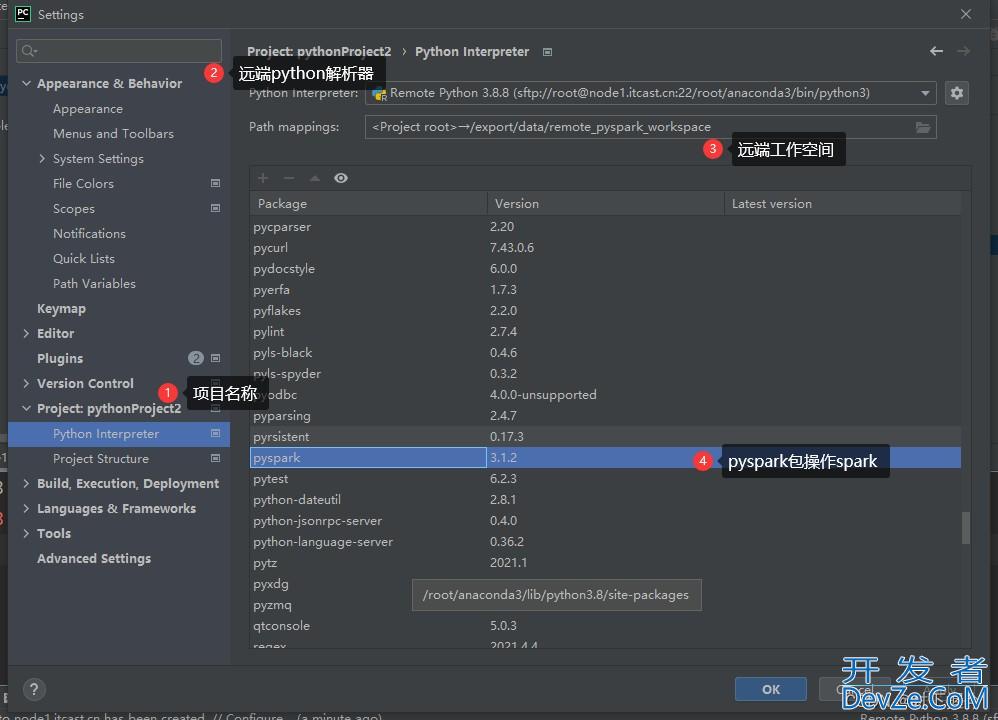Select Appearance settings page
This screenshot has width=998, height=720.
coord(88,109)
